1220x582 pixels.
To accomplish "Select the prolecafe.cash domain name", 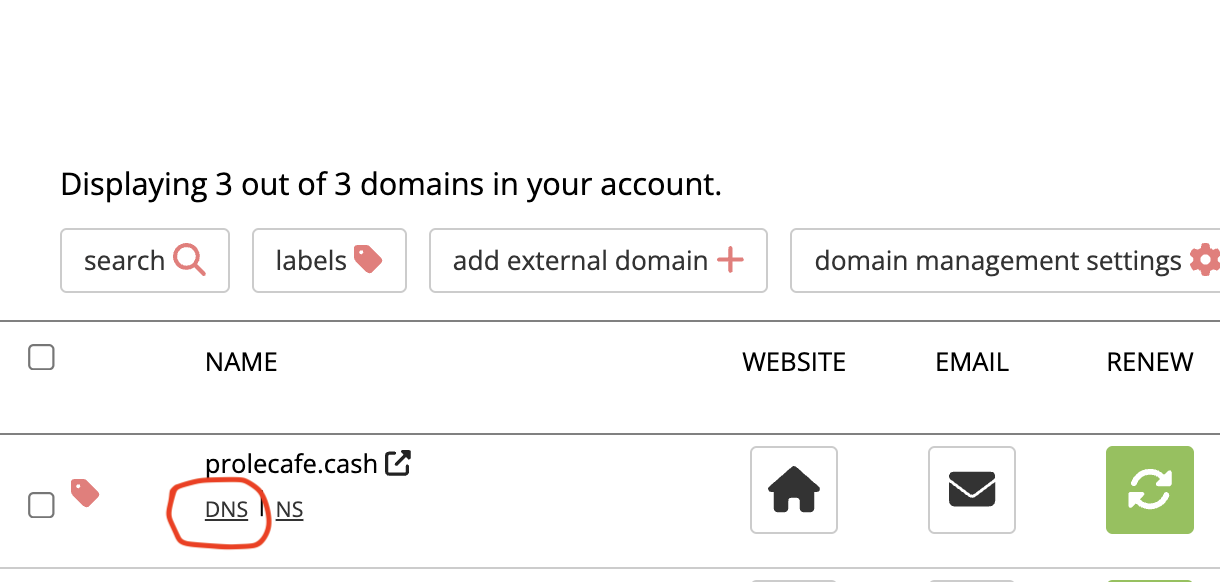I will tap(290, 462).
